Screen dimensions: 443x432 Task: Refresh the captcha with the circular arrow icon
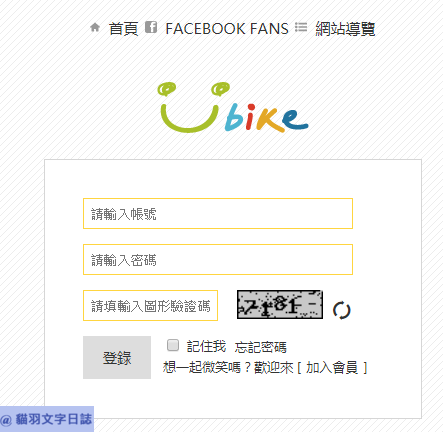click(342, 310)
